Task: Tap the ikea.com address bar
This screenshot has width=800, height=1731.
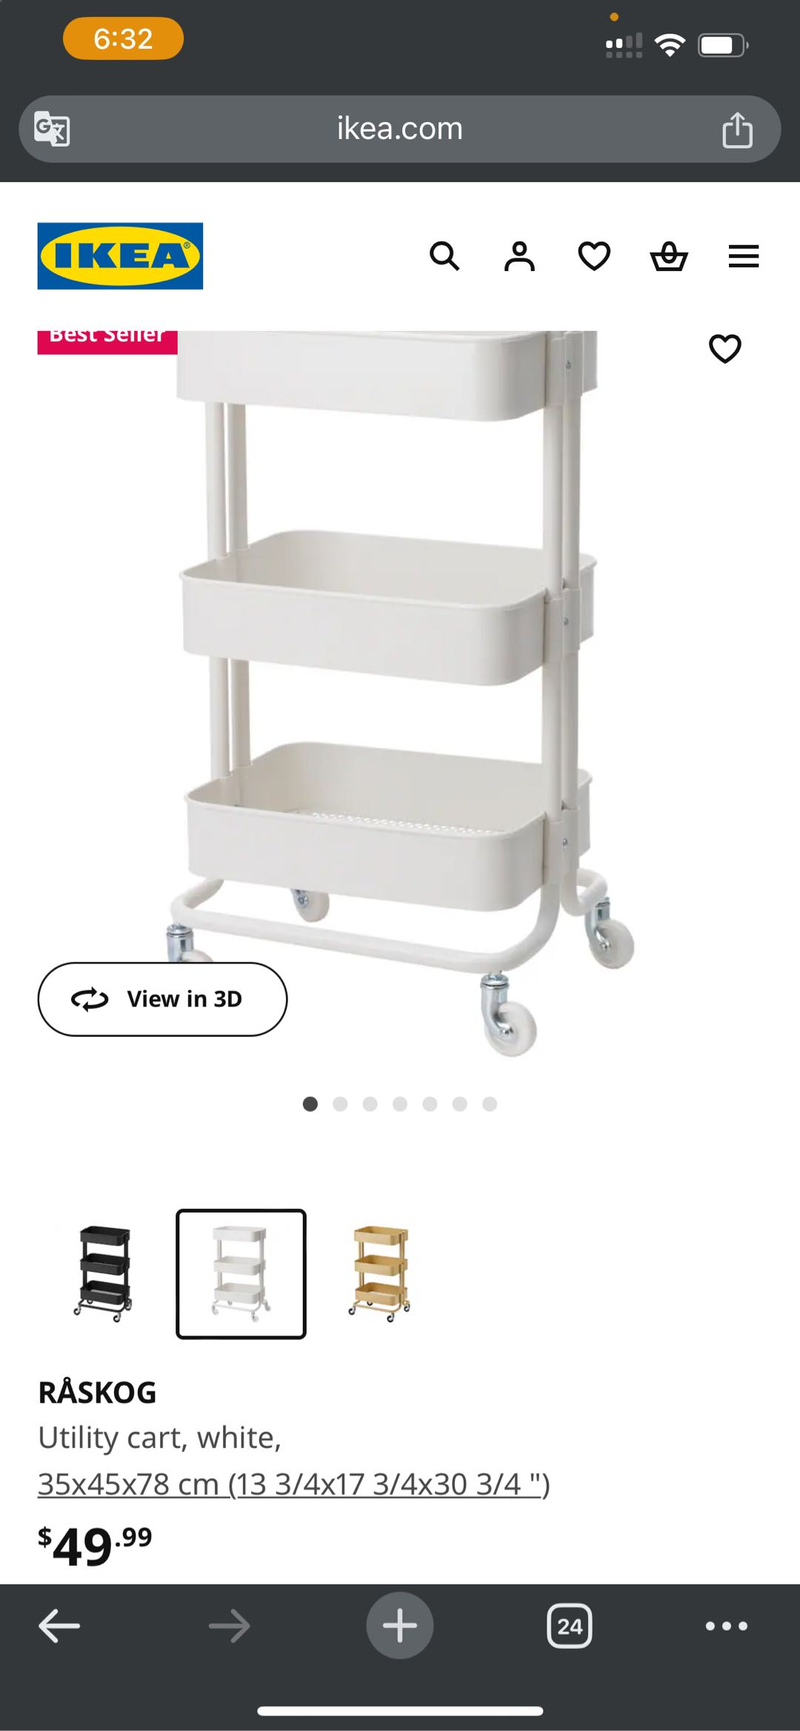Action: (x=400, y=129)
